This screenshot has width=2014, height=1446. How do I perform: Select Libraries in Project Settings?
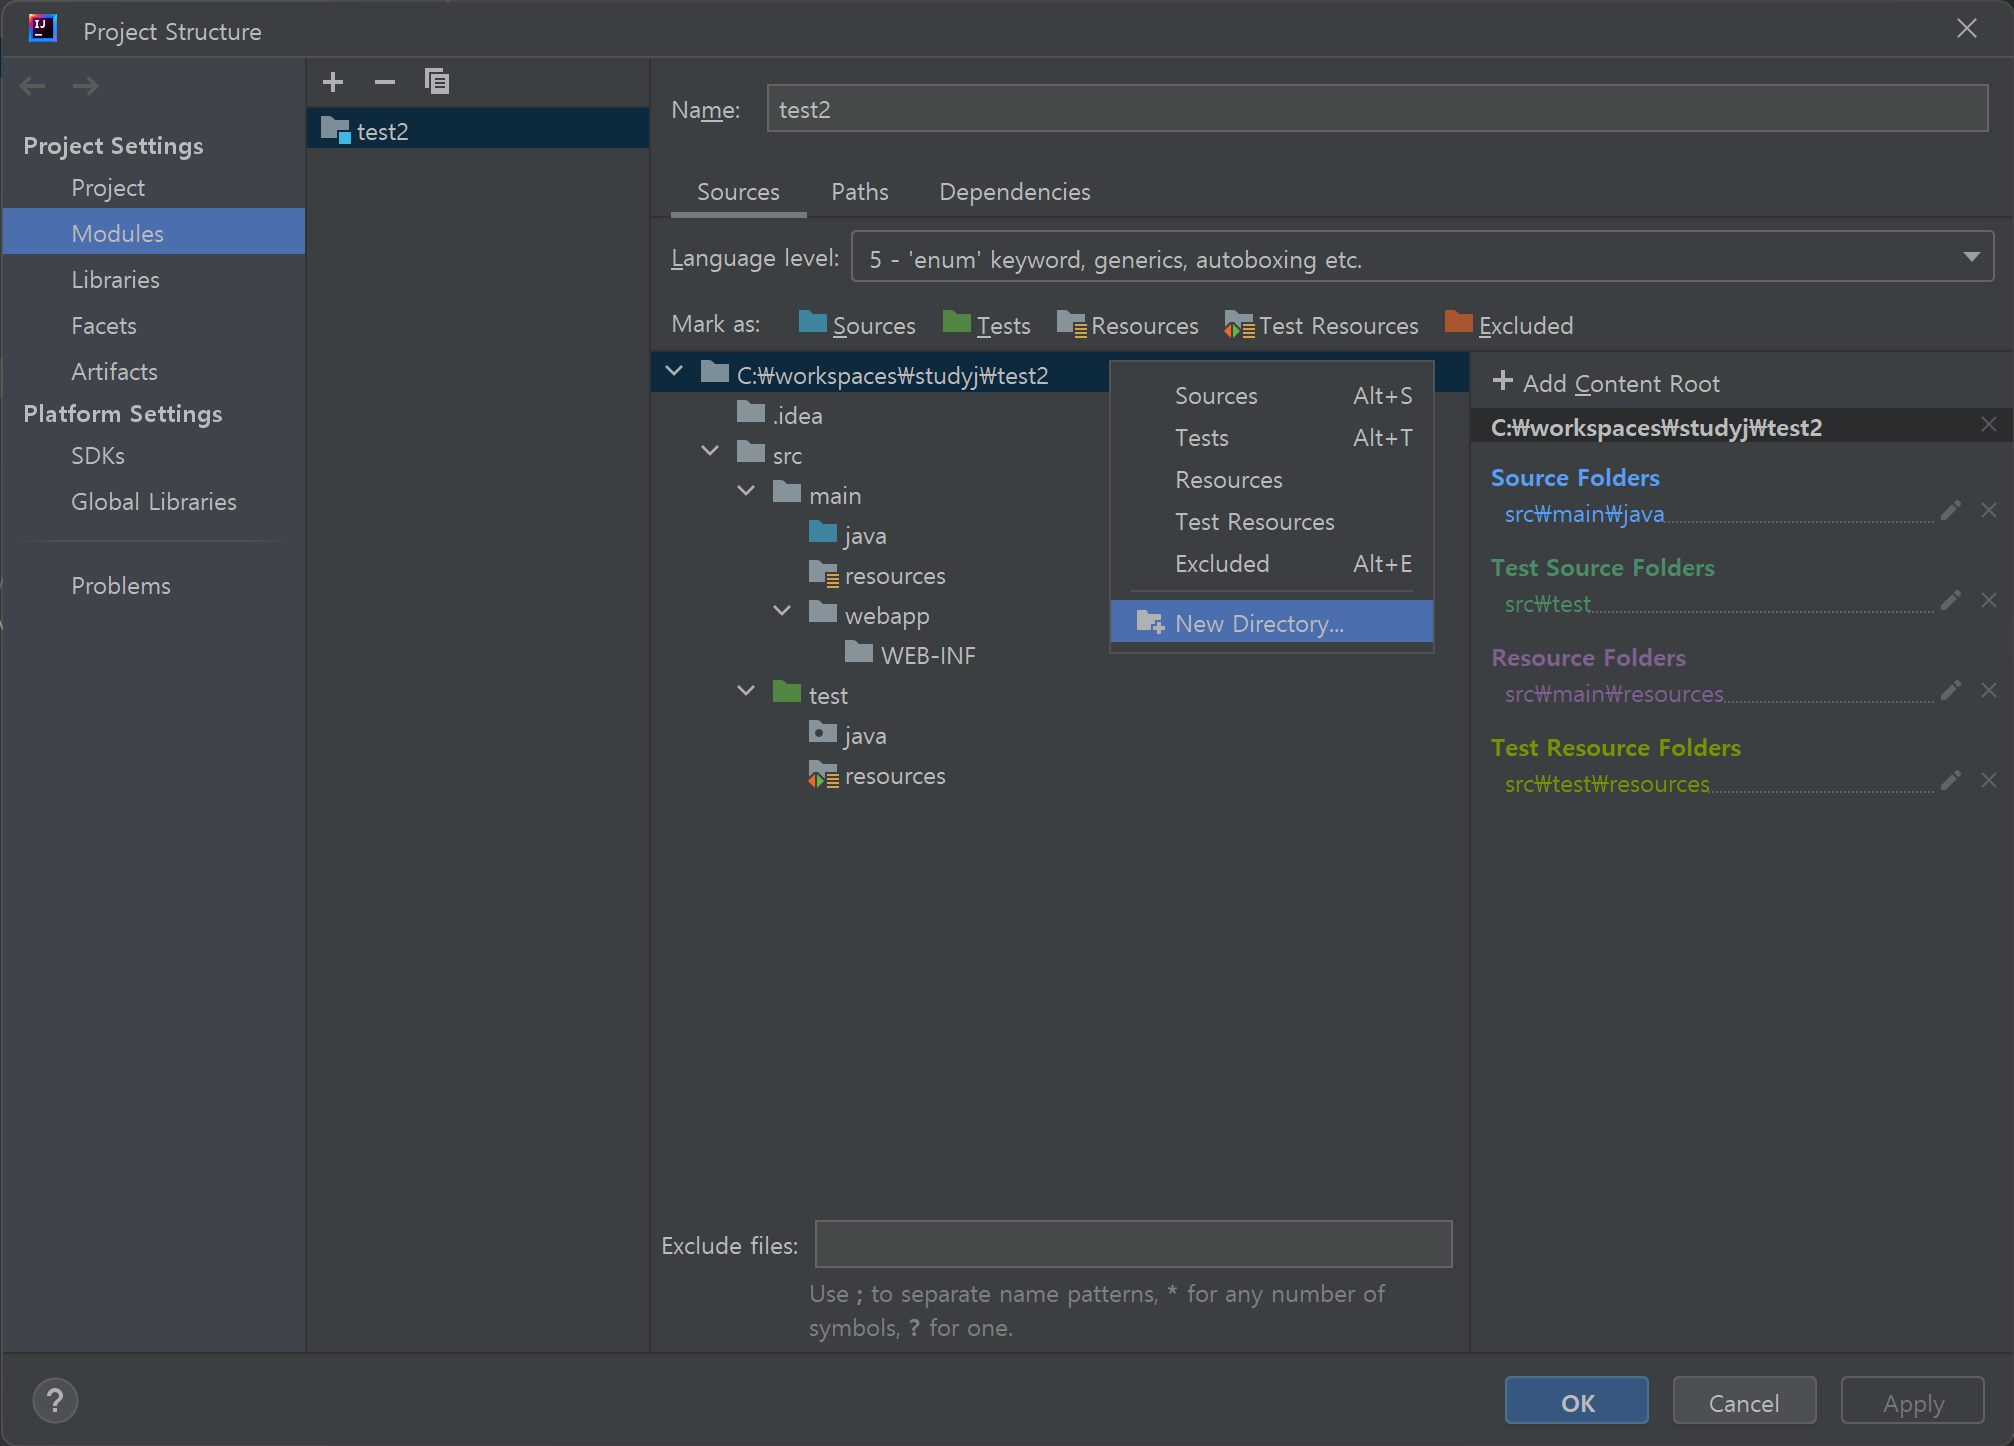[115, 279]
